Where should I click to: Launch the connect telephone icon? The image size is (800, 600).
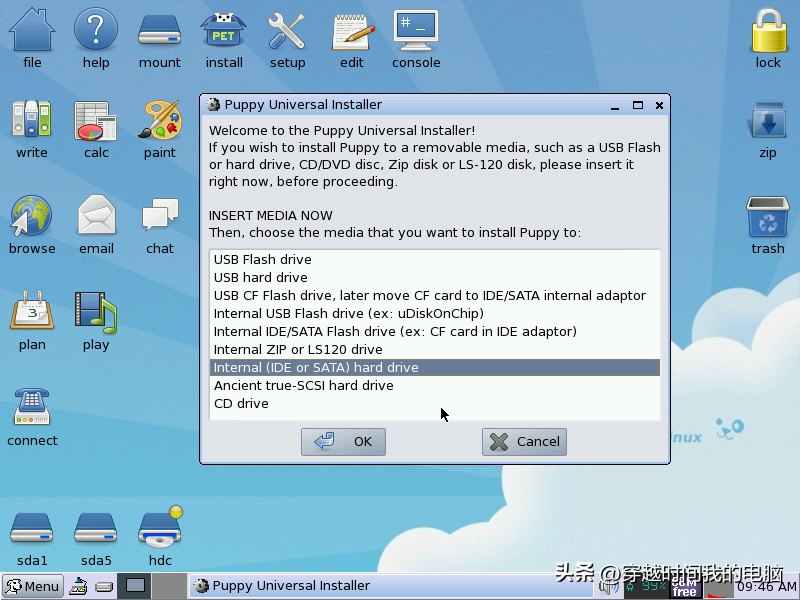(x=32, y=406)
